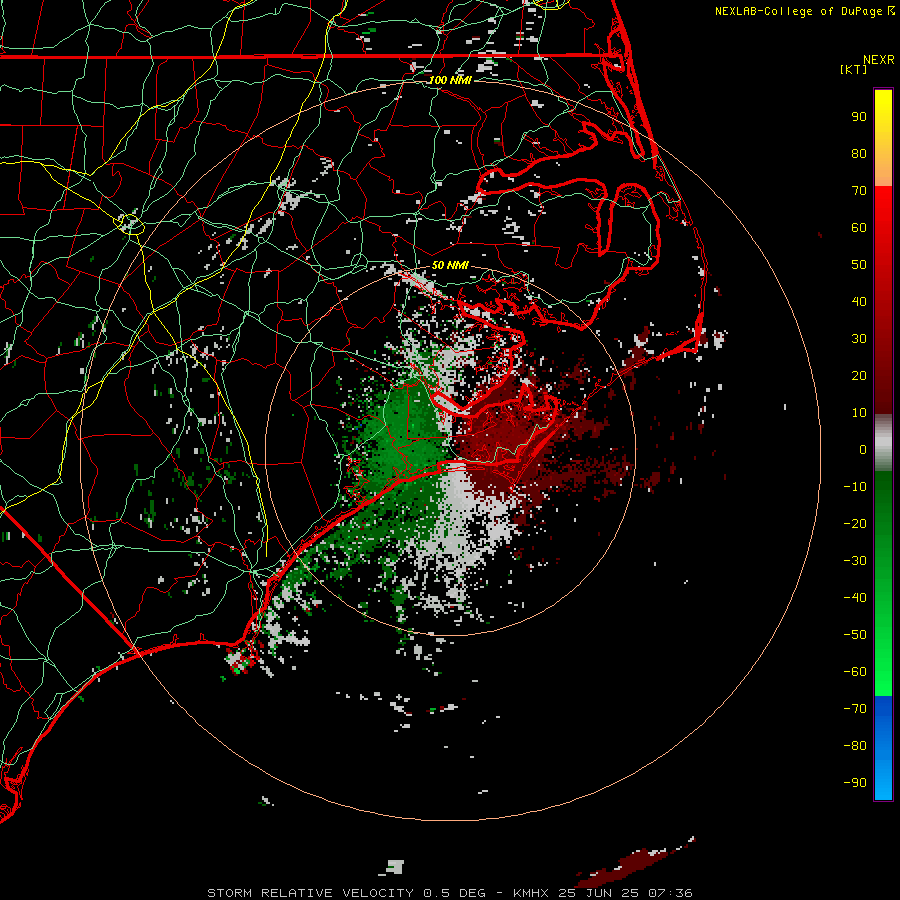The height and width of the screenshot is (900, 900).
Task: Click the yellow top segment of velocity color bar
Action: click(x=883, y=138)
